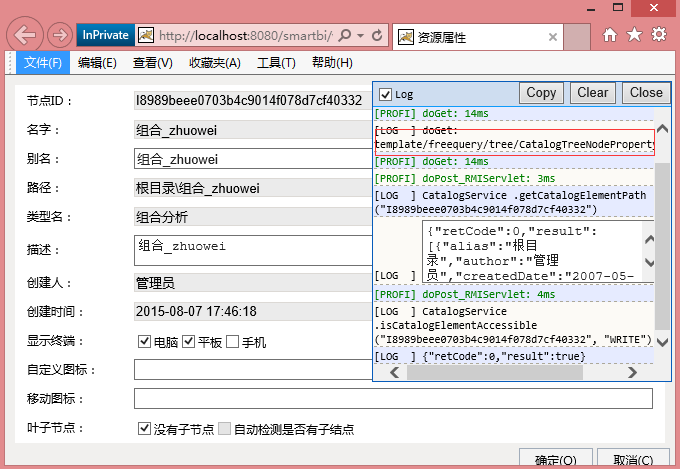Click log panel horizontal scrollbar thumb
This screenshot has height=469, width=680.
[495, 372]
